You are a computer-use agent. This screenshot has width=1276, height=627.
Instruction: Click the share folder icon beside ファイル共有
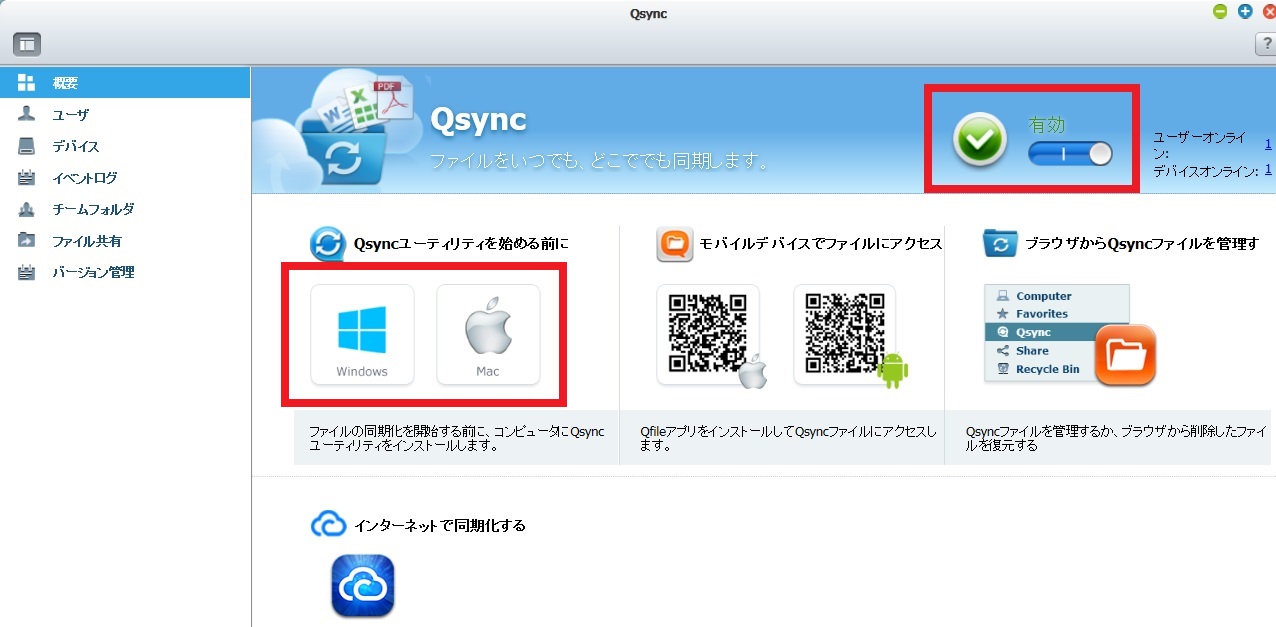tap(27, 241)
